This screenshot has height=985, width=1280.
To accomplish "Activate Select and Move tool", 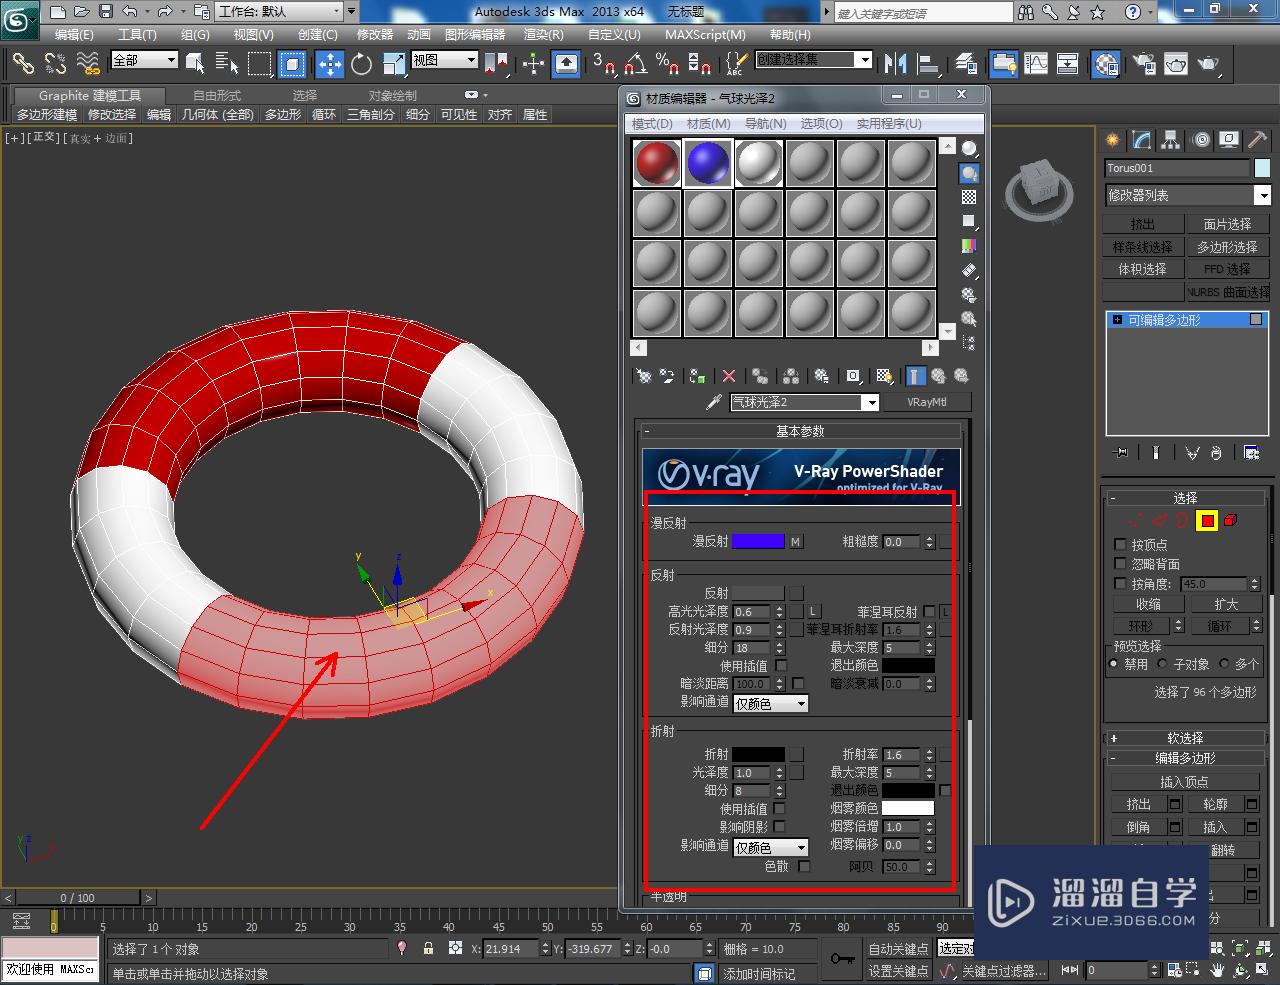I will 330,64.
